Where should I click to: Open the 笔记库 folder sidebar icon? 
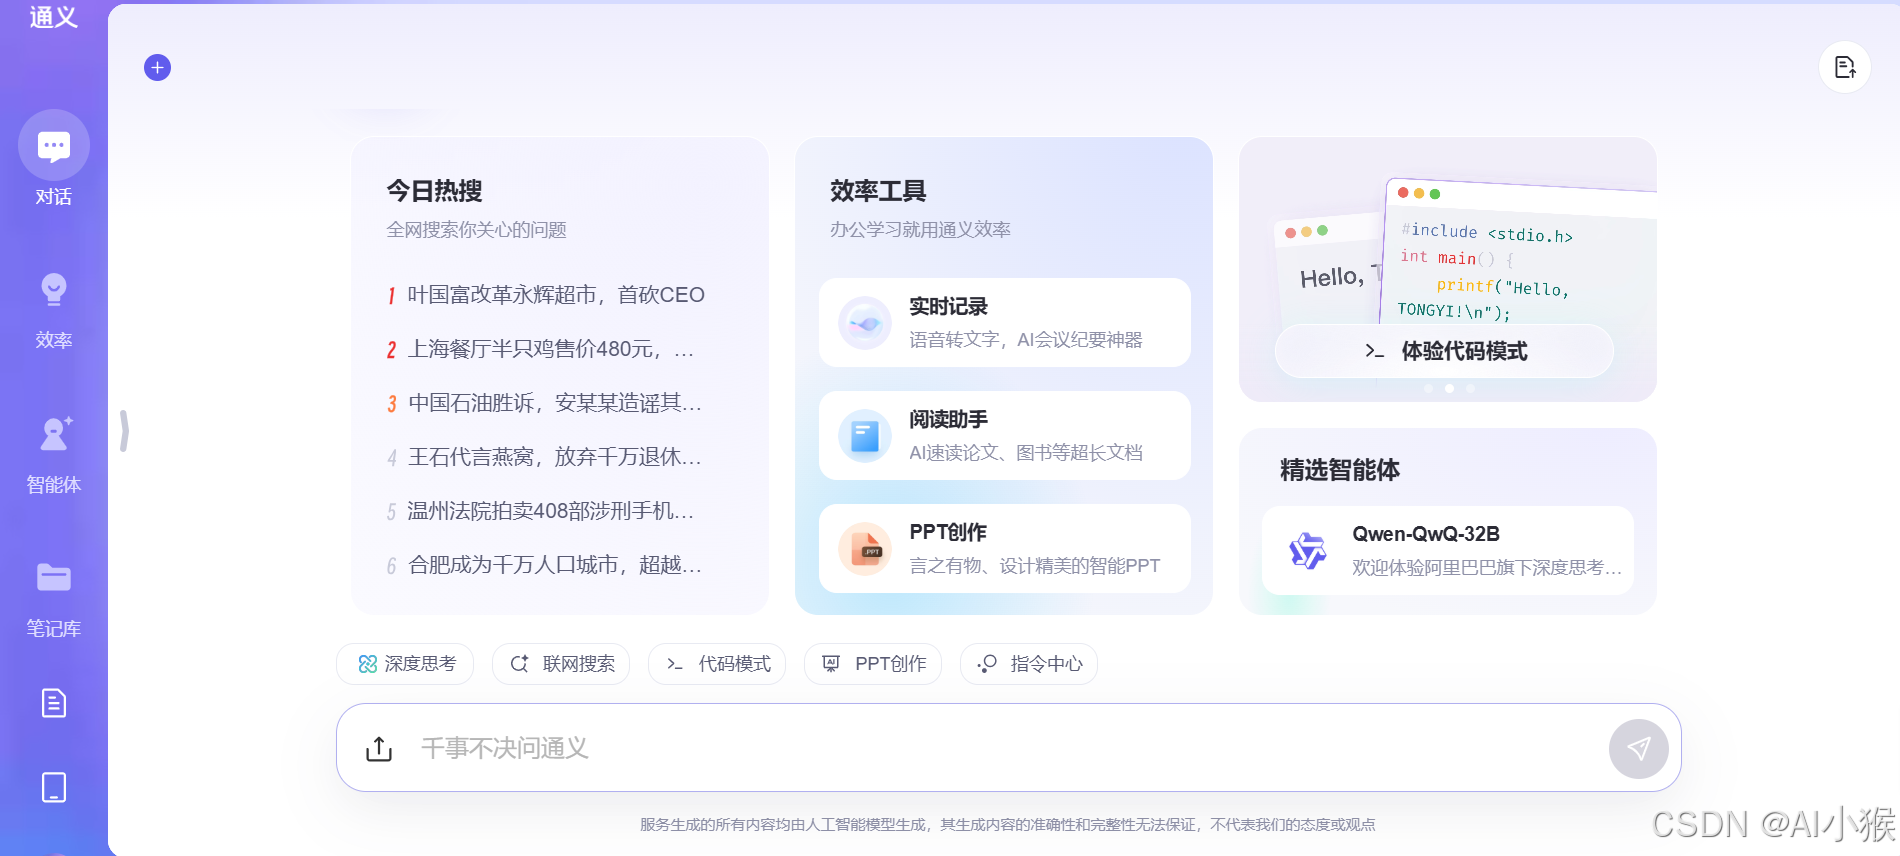click(54, 577)
